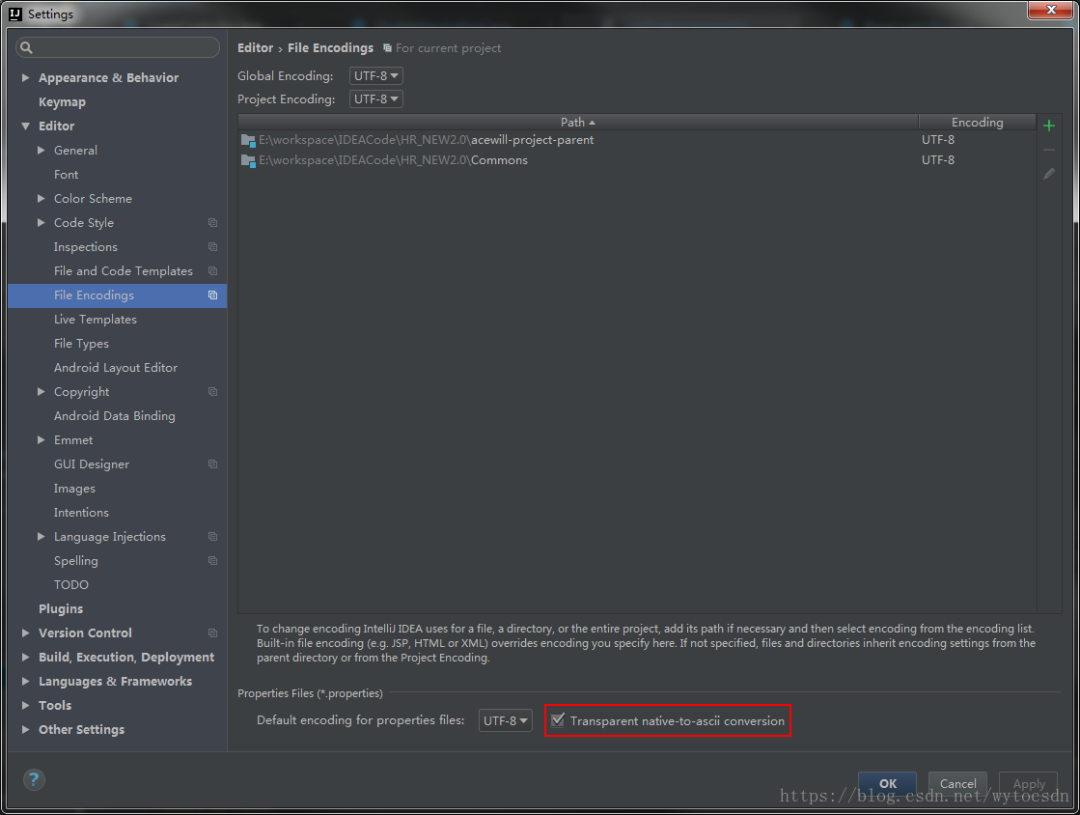Open the Keymap settings page
This screenshot has width=1080, height=815.
(x=62, y=102)
